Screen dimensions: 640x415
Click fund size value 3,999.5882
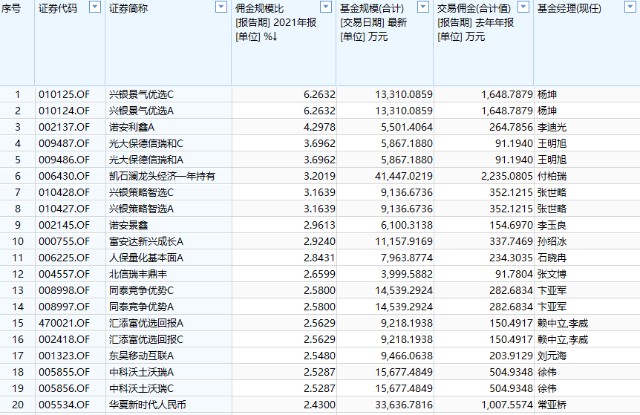click(x=407, y=274)
